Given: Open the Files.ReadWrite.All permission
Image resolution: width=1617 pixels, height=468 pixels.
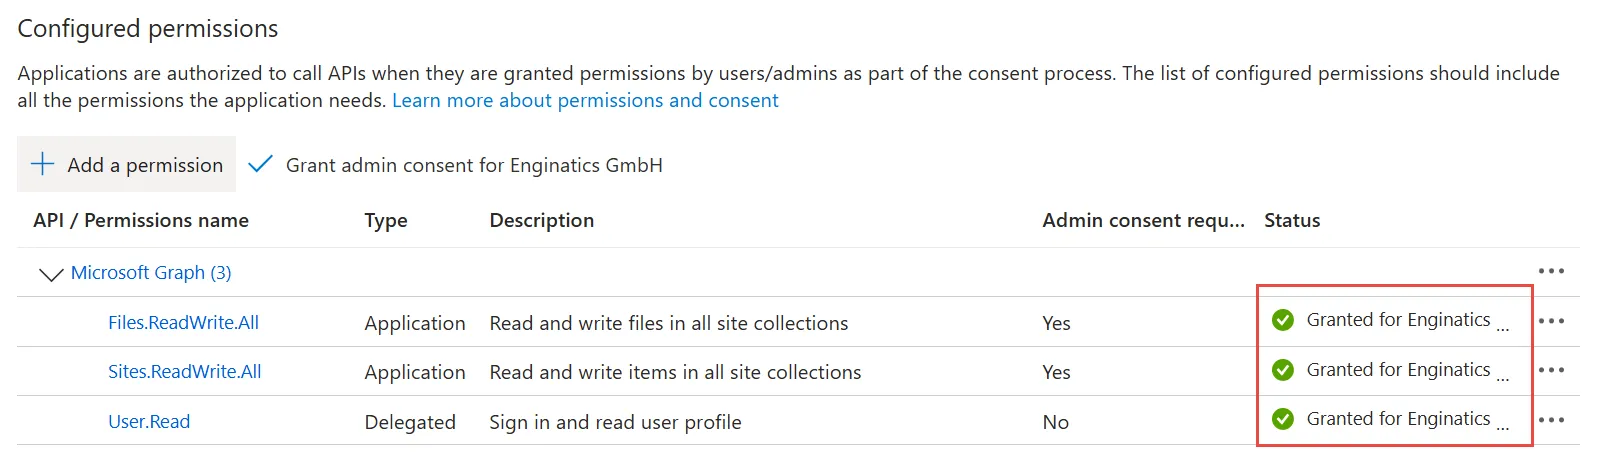Looking at the screenshot, I should 183,322.
